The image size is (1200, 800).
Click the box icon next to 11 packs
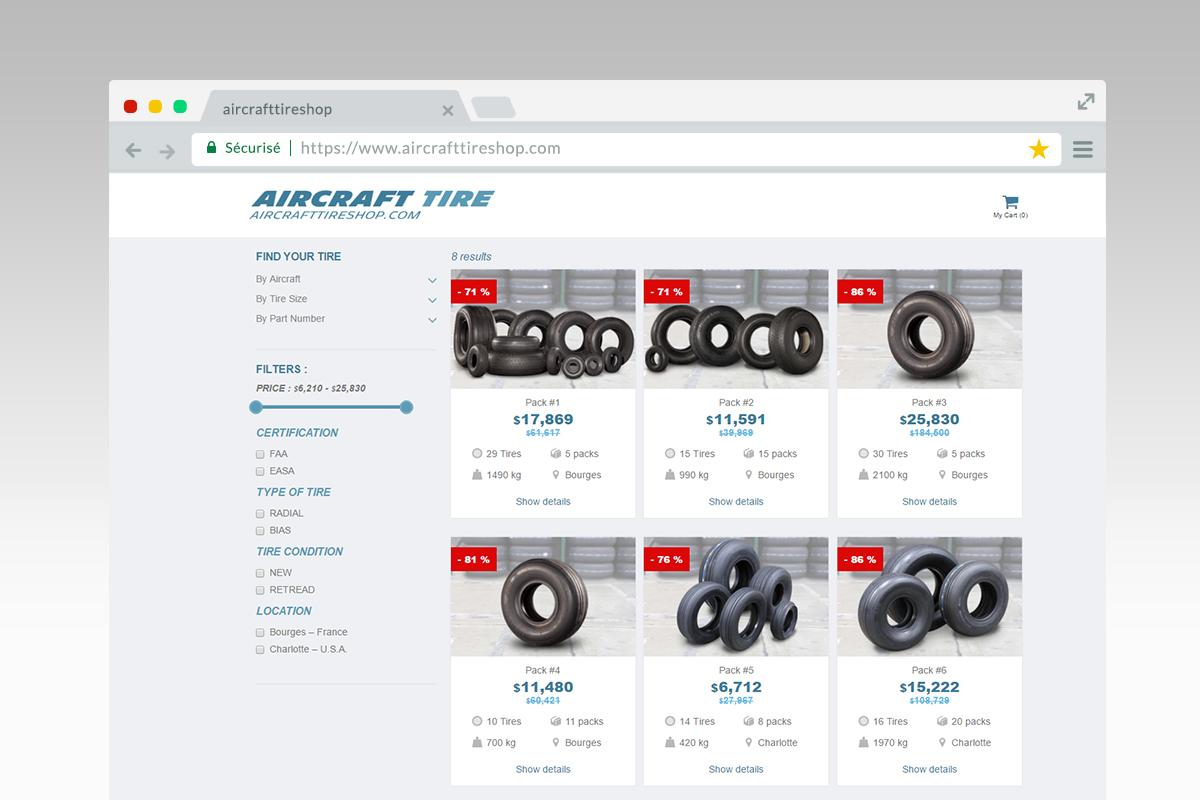(556, 721)
